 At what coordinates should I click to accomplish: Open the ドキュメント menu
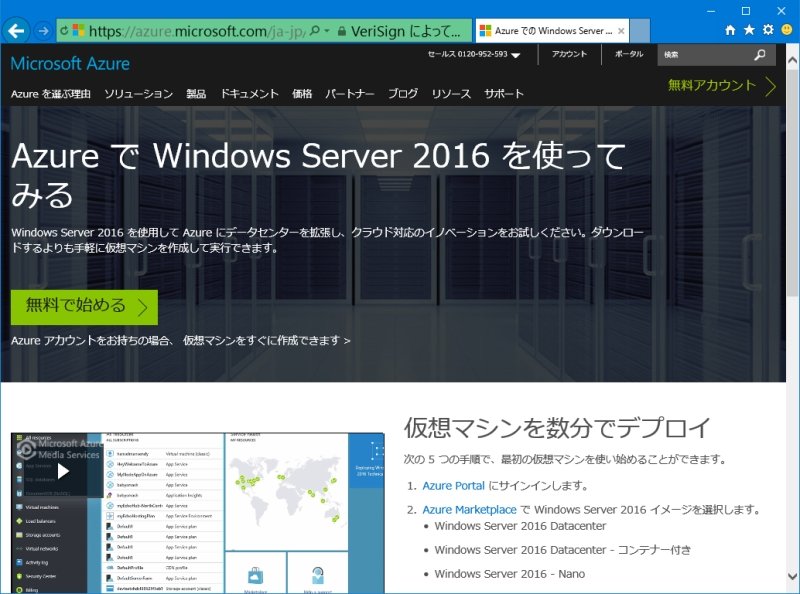click(x=249, y=94)
